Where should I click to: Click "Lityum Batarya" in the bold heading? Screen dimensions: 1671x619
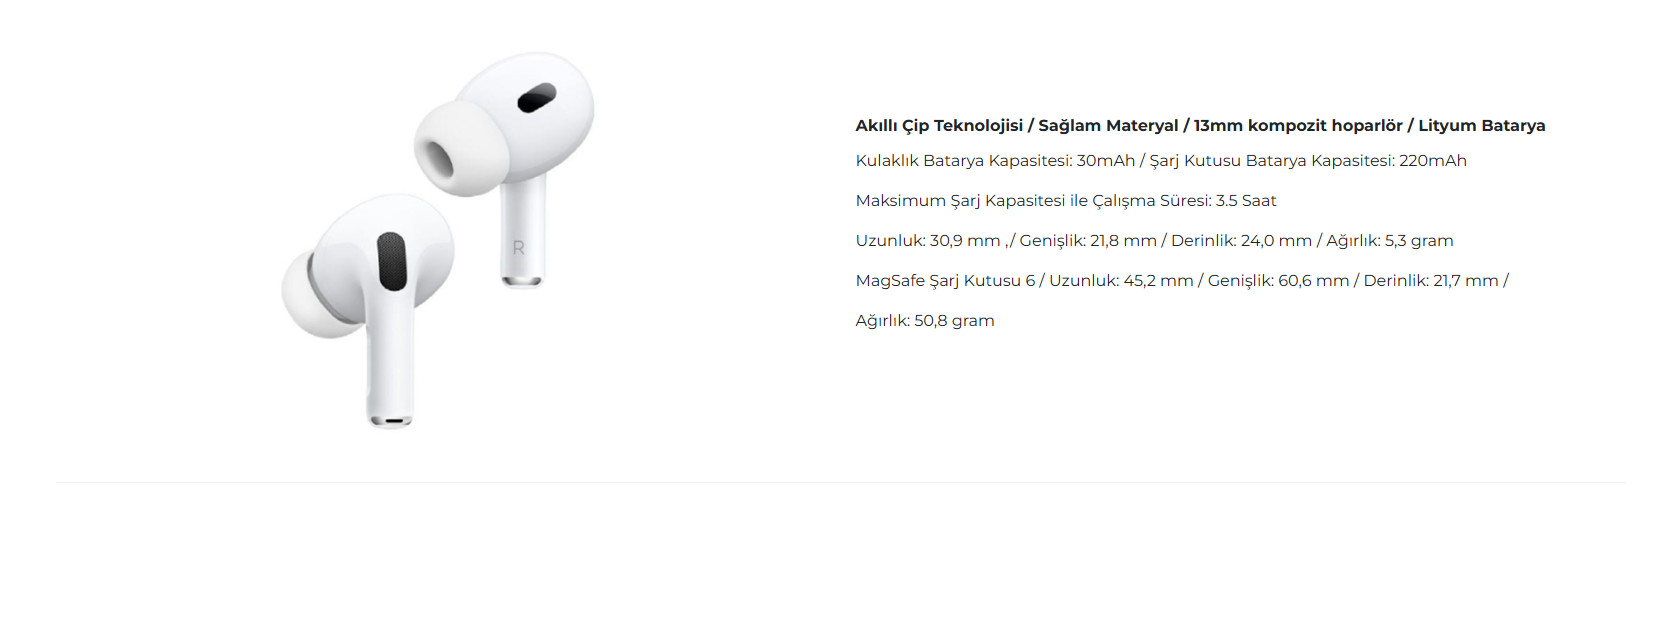coord(1481,126)
